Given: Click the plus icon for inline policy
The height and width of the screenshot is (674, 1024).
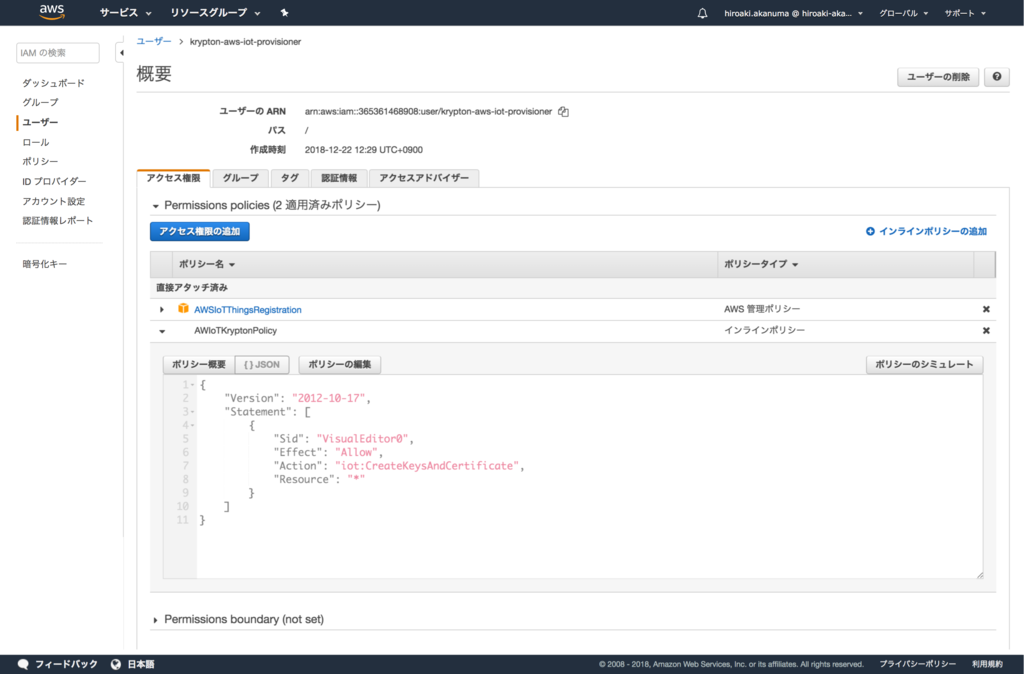Looking at the screenshot, I should [x=870, y=231].
